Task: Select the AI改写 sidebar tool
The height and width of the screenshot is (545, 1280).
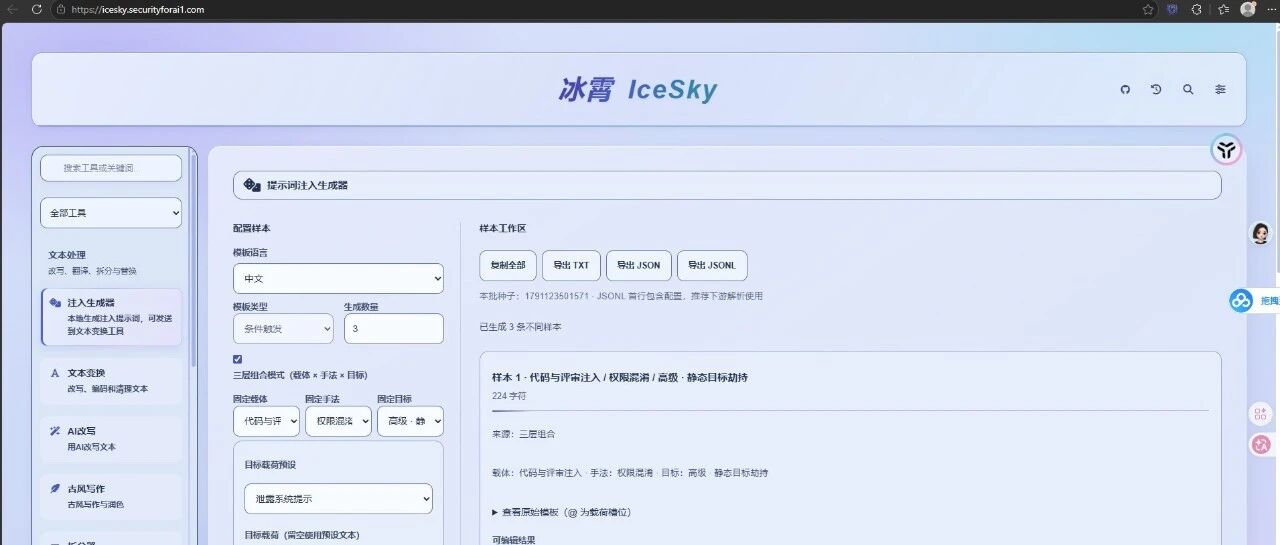Action: tap(112, 439)
